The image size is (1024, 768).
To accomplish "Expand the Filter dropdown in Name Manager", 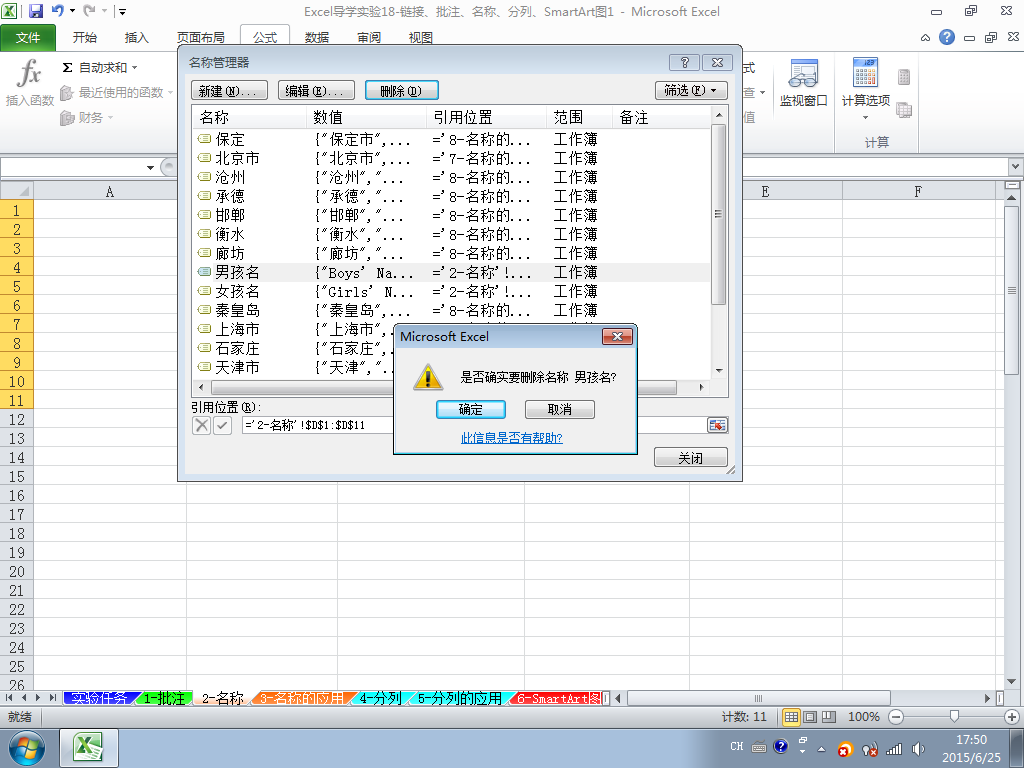I will click(x=691, y=90).
